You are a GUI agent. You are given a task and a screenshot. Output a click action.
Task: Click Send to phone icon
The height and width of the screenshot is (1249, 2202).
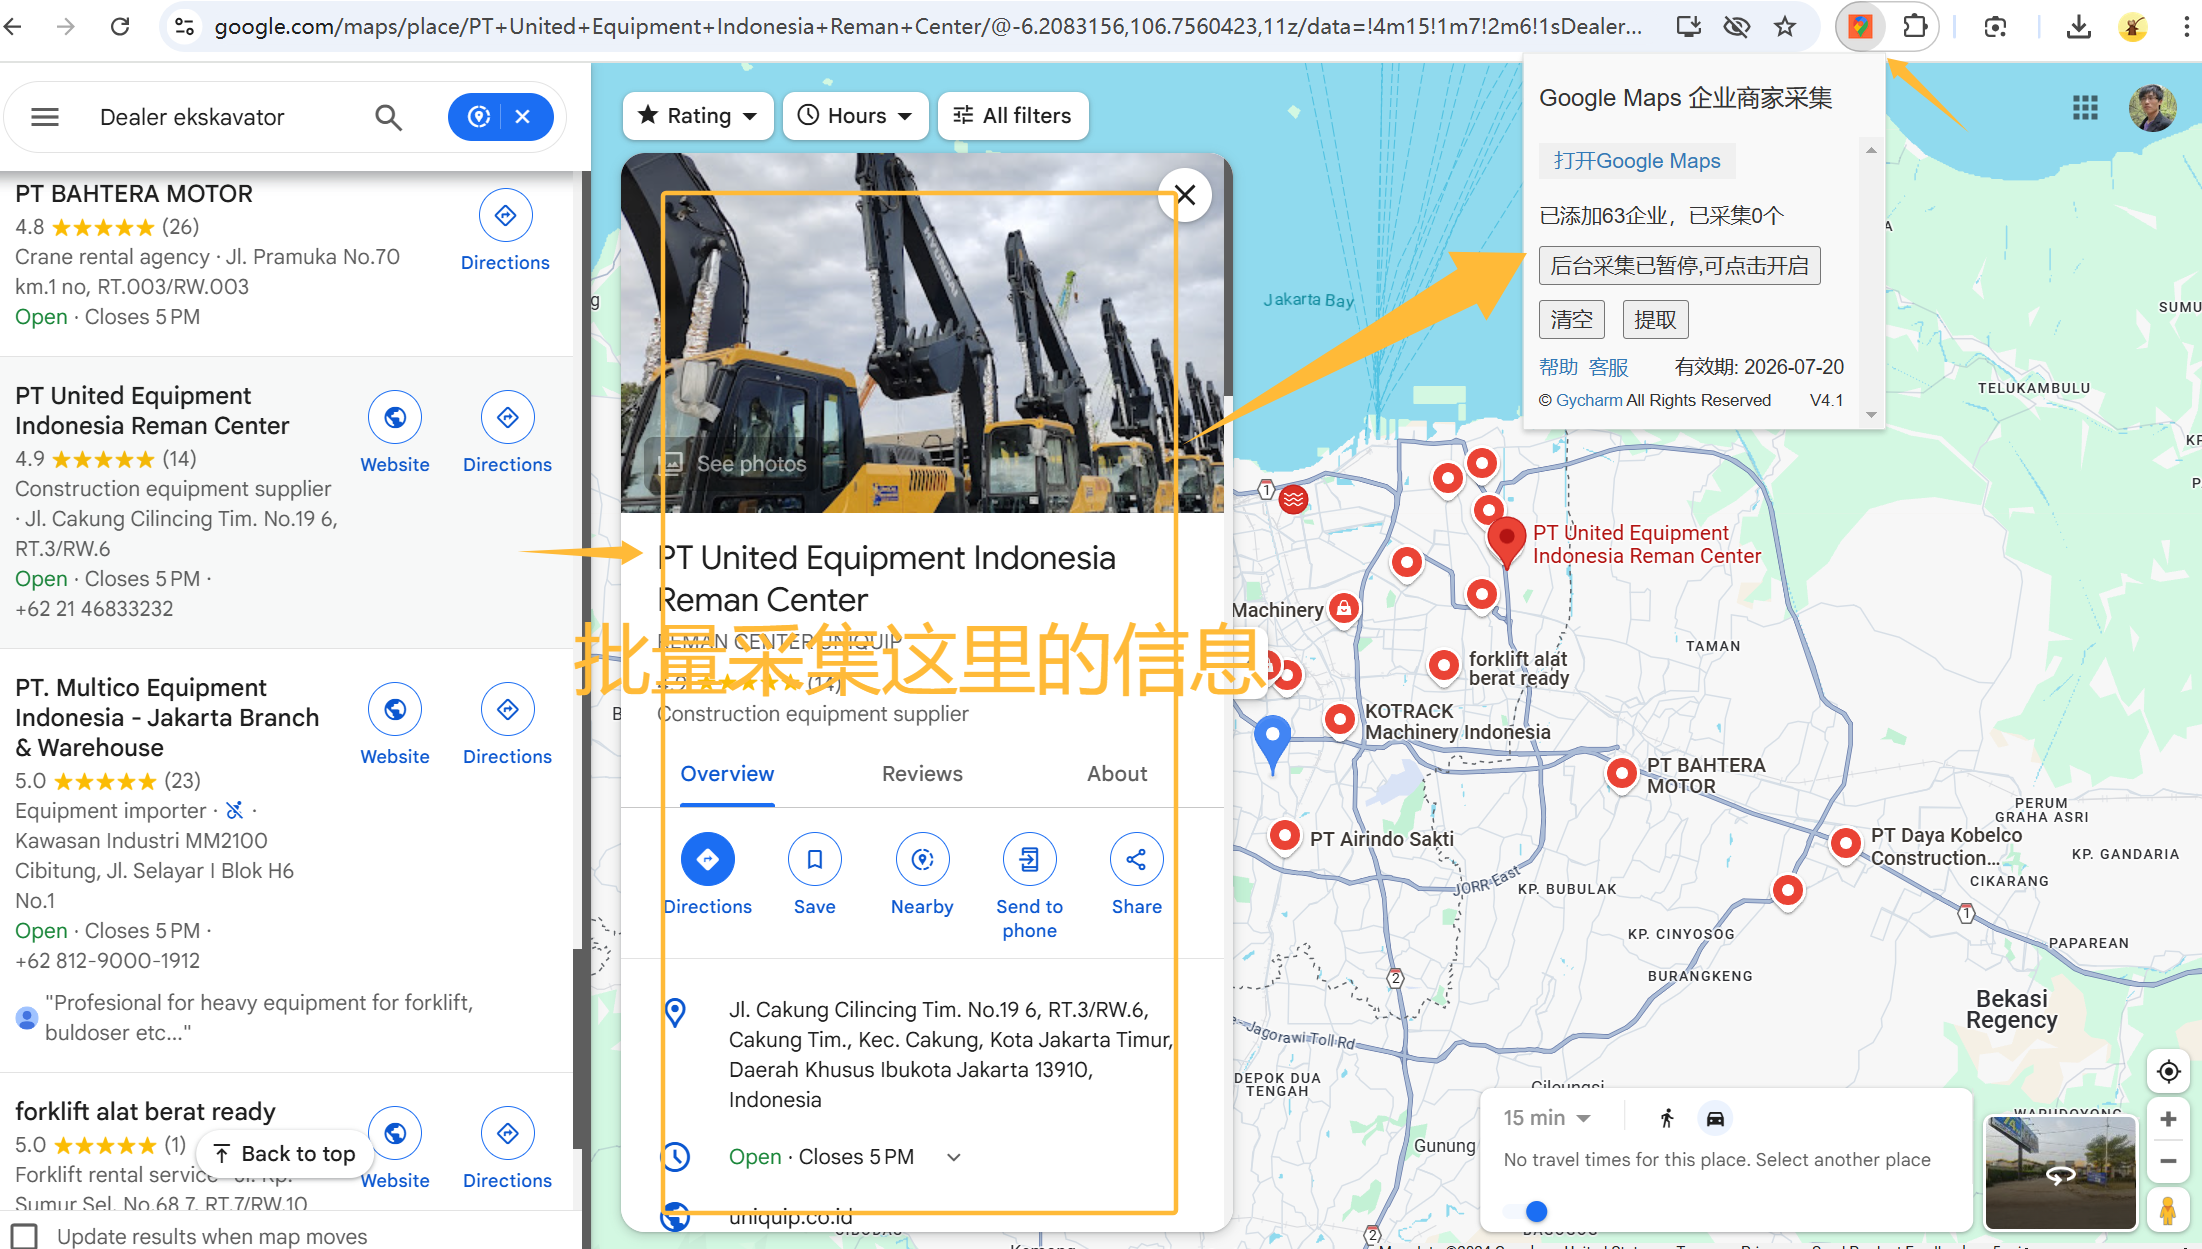pos(1029,859)
